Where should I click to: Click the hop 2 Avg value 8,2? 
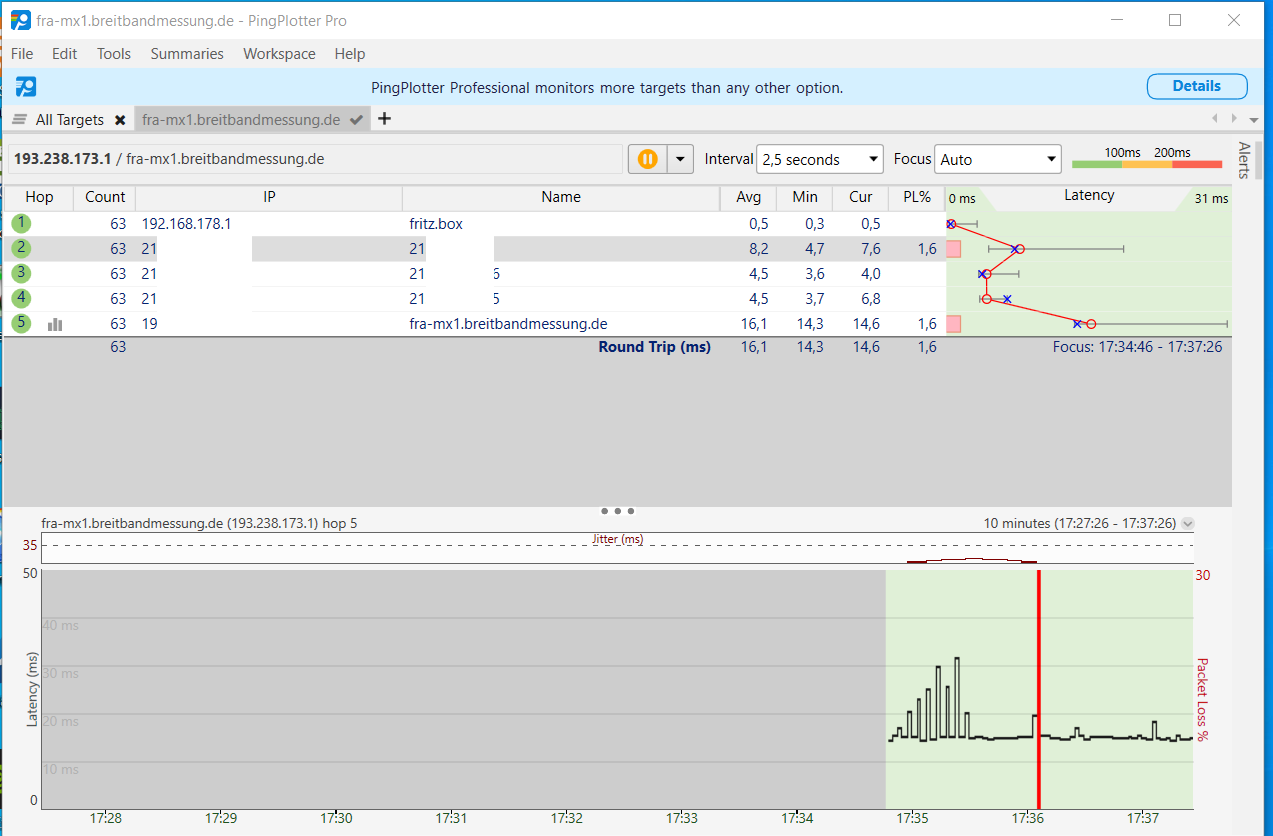click(759, 249)
